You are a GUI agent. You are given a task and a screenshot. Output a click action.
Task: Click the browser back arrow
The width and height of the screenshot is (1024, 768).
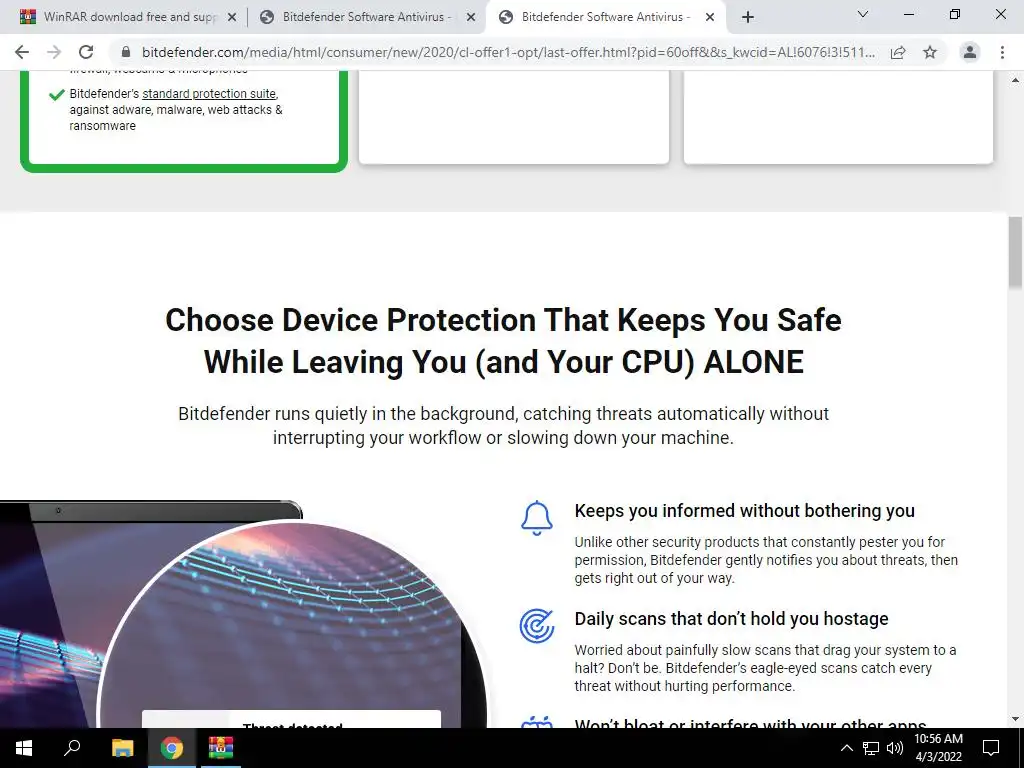pos(22,52)
